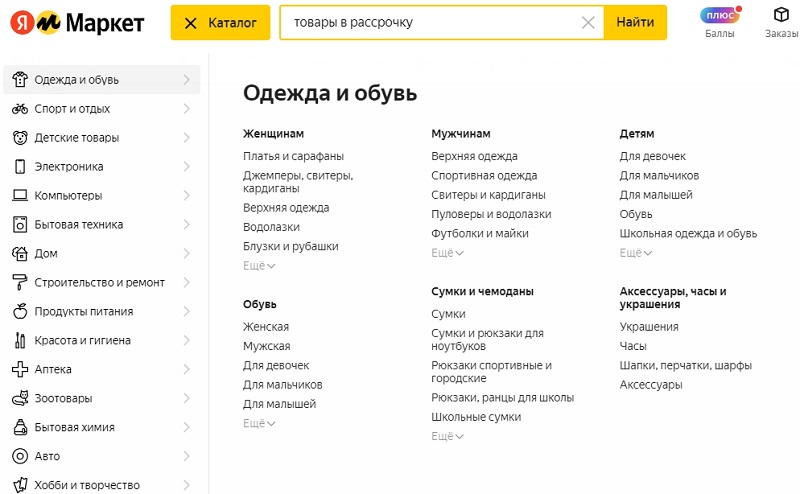The height and width of the screenshot is (494, 800).
Task: Clear the search field with the X
Action: click(x=588, y=22)
